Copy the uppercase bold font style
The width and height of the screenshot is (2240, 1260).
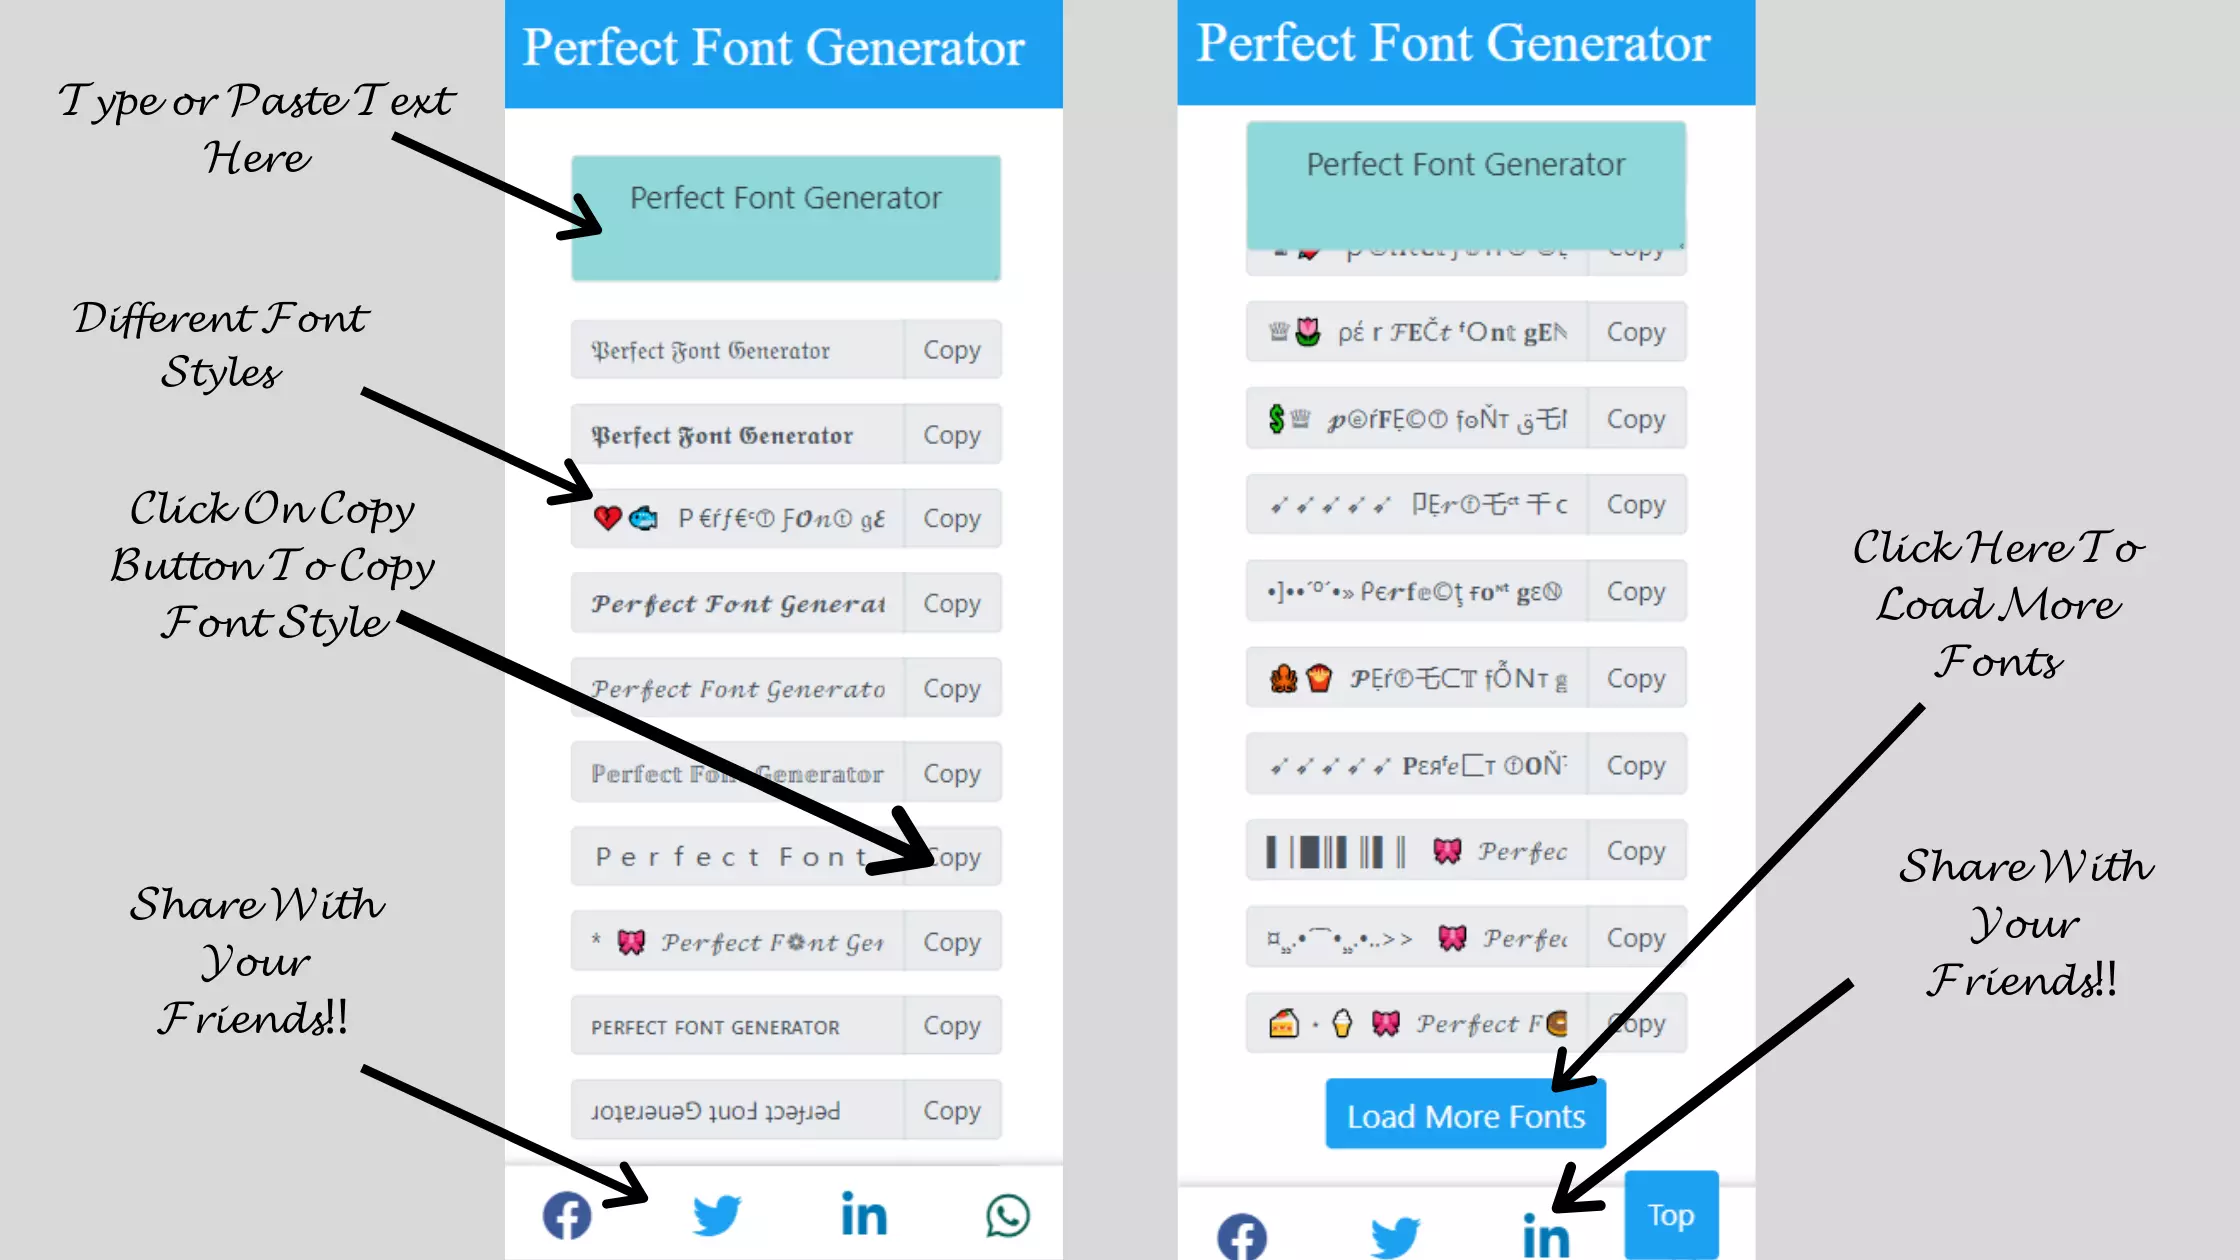[x=951, y=1026]
